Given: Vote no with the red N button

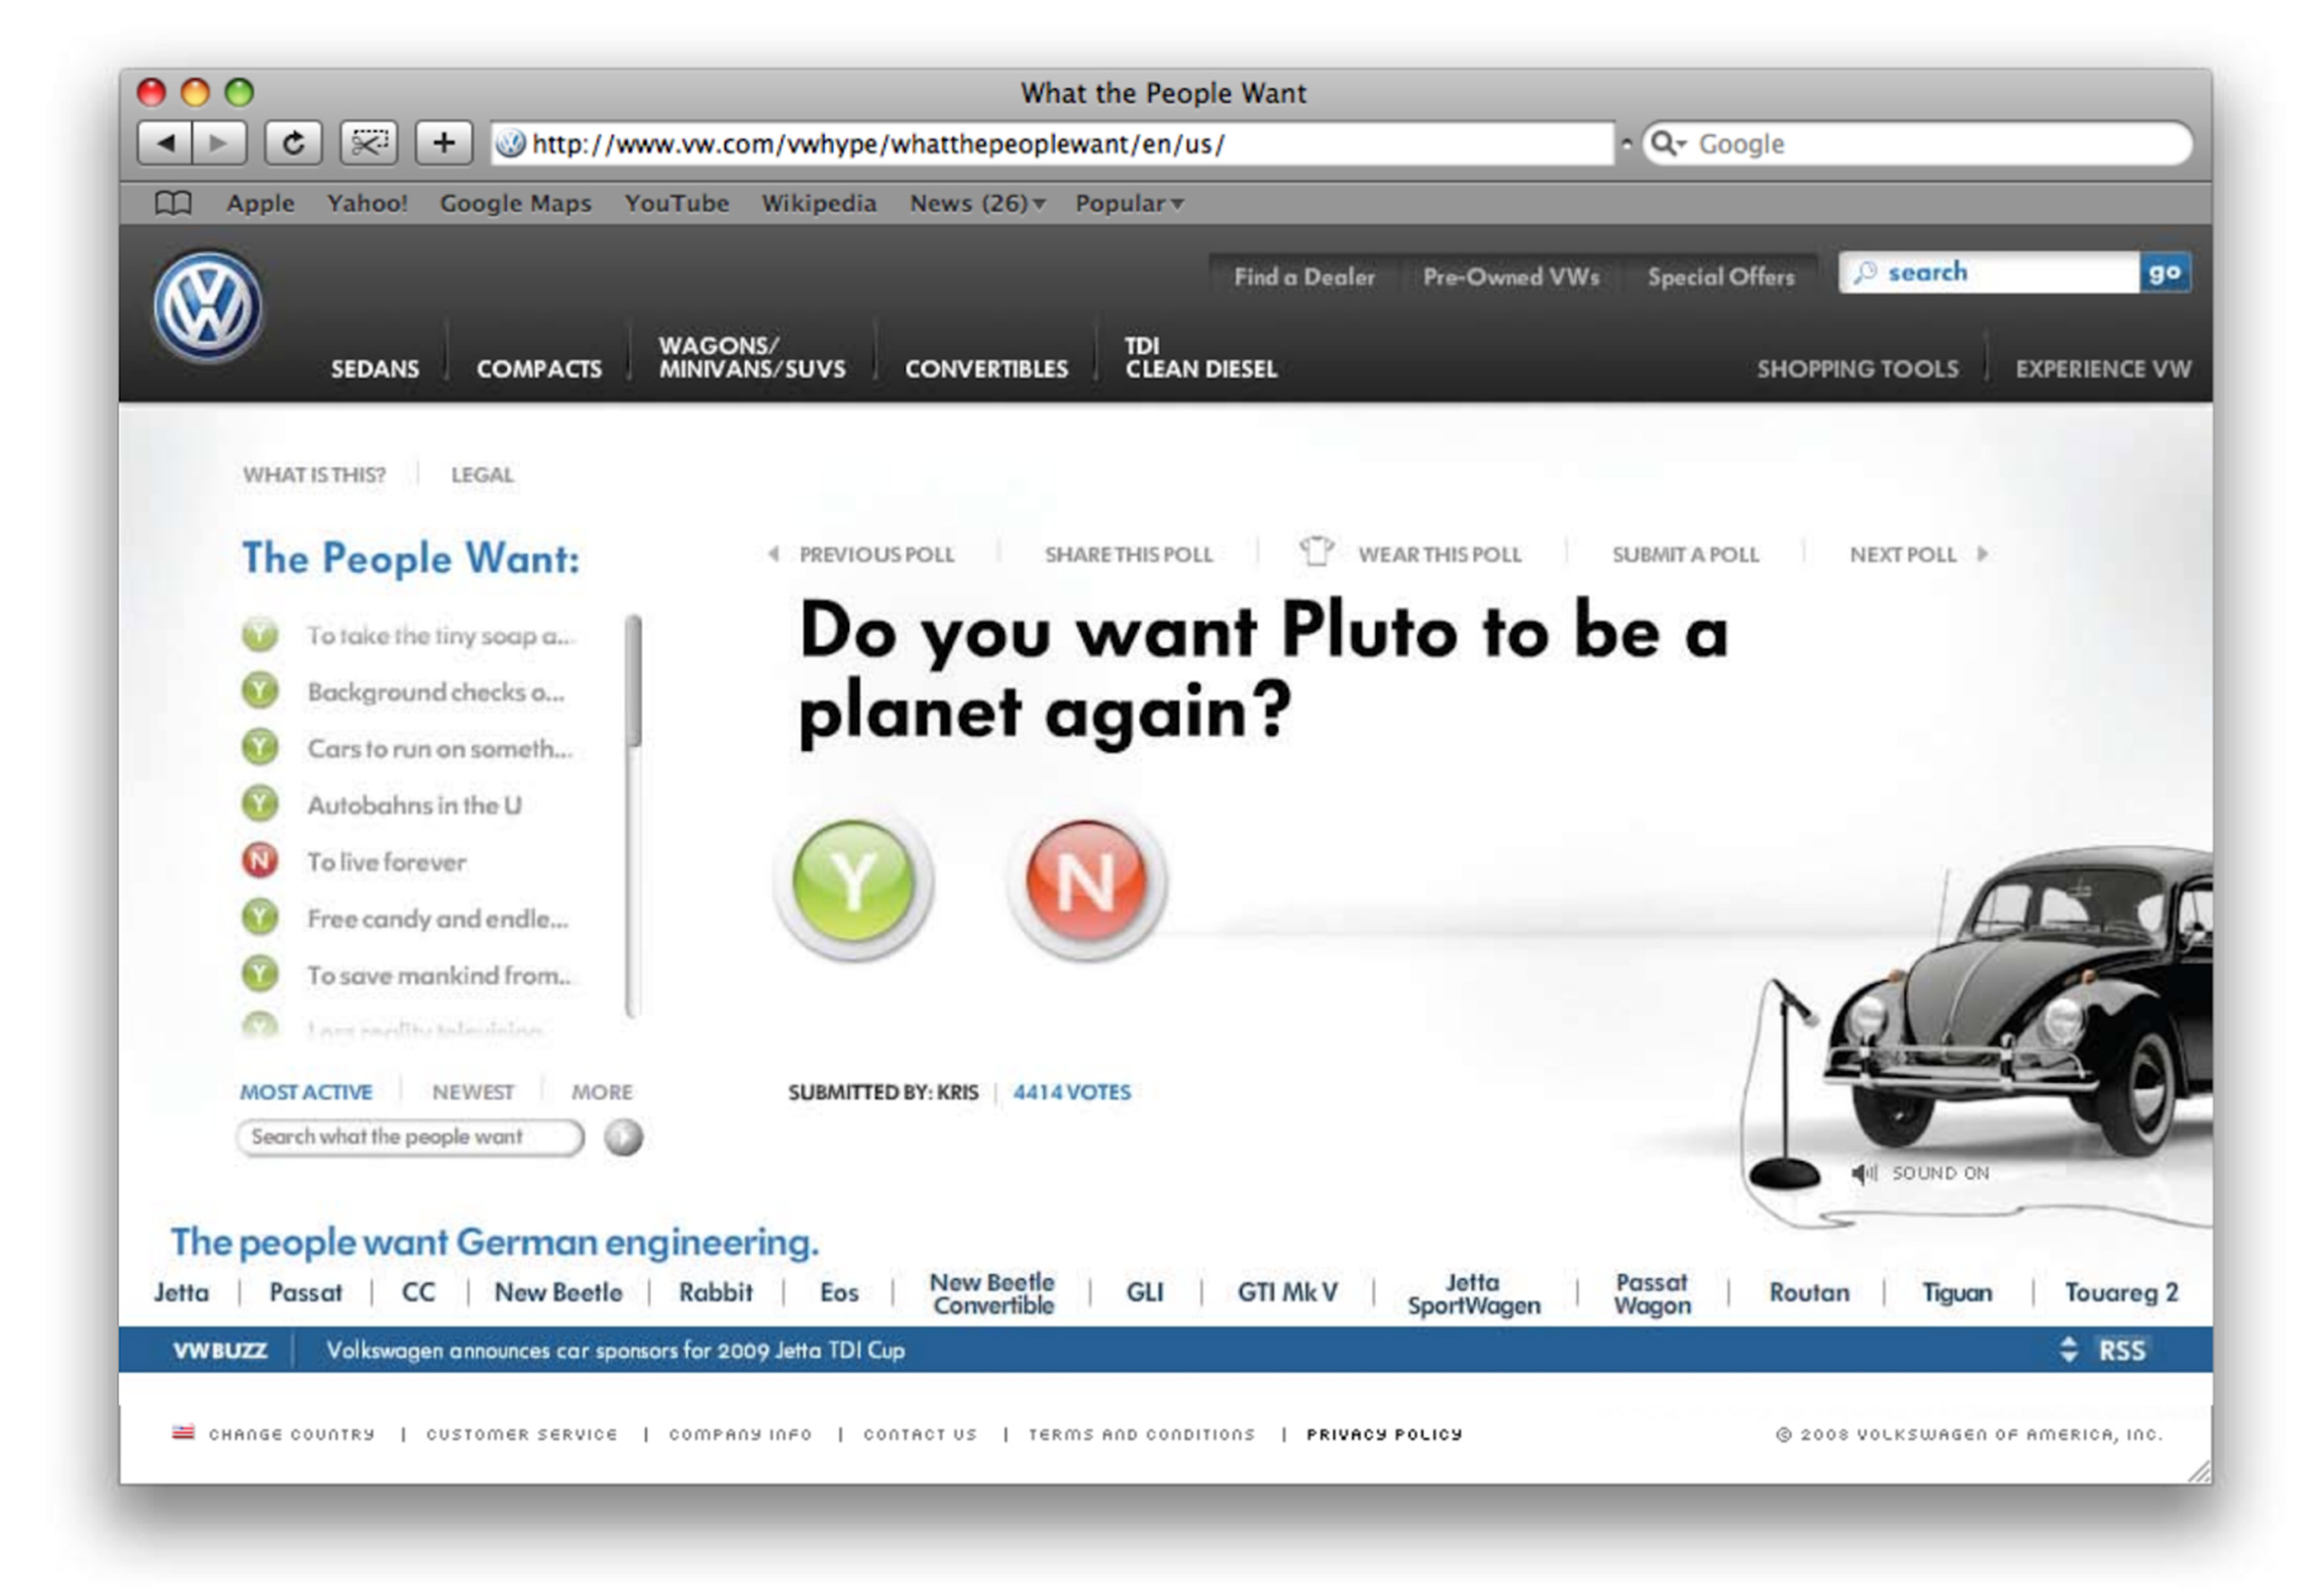Looking at the screenshot, I should [x=1086, y=882].
